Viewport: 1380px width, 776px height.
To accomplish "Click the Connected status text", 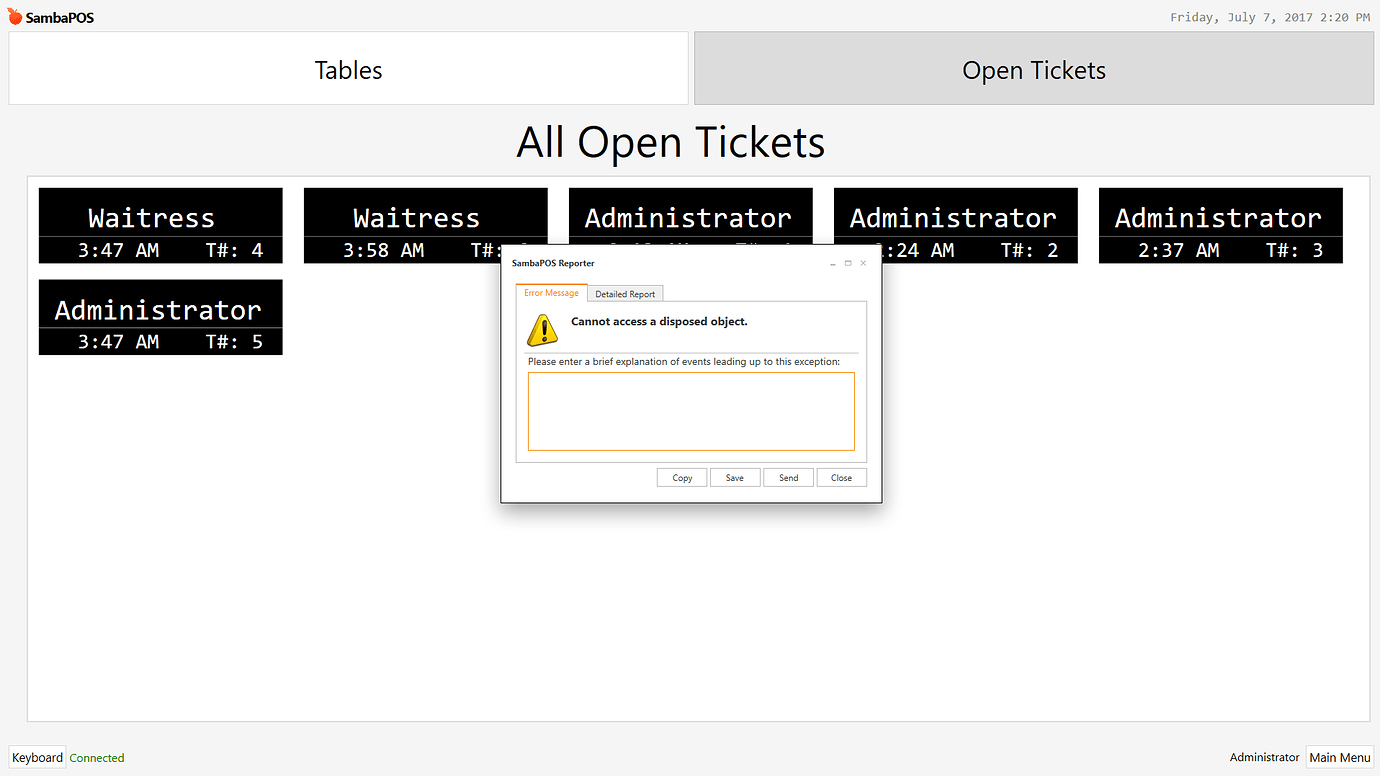I will [97, 758].
